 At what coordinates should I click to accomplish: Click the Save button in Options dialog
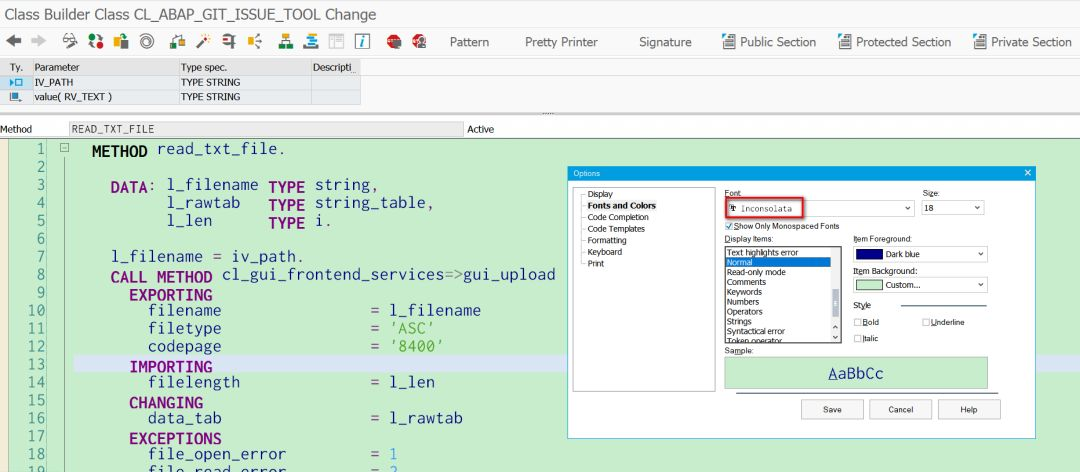(x=832, y=409)
